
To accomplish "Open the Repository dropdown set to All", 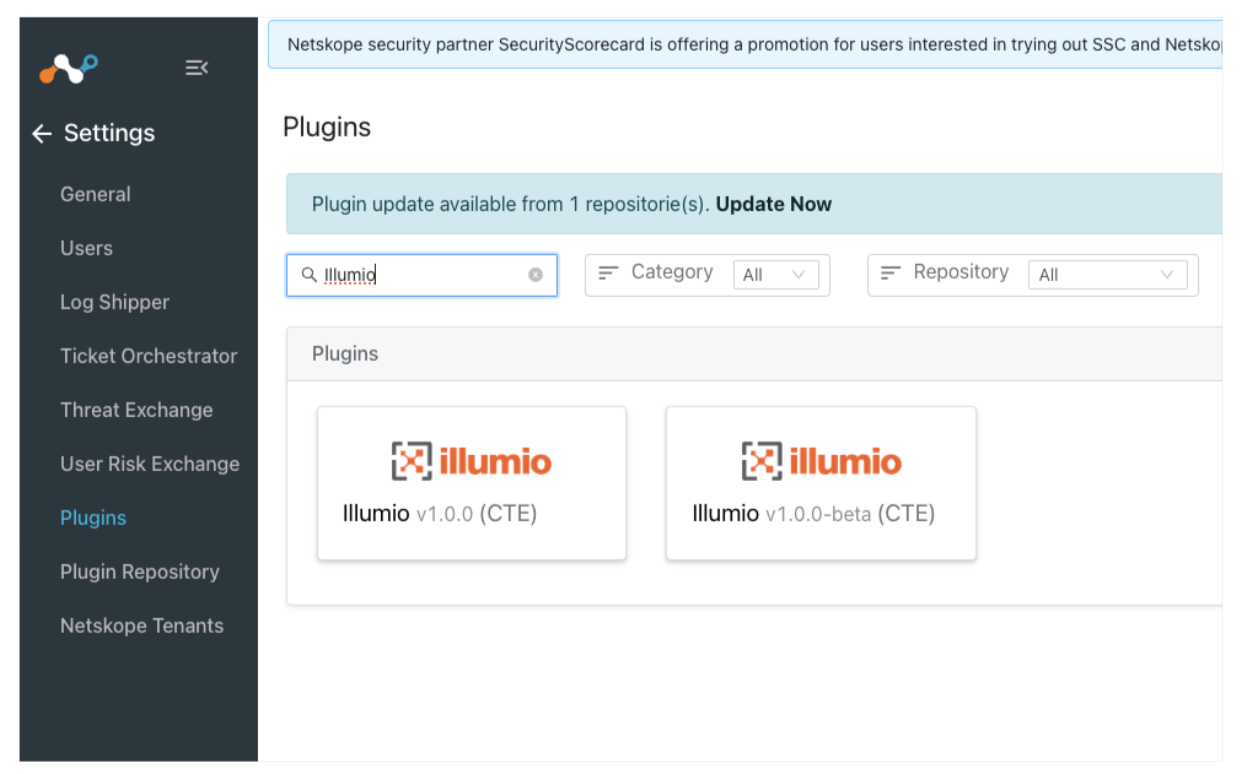I will pos(1107,275).
